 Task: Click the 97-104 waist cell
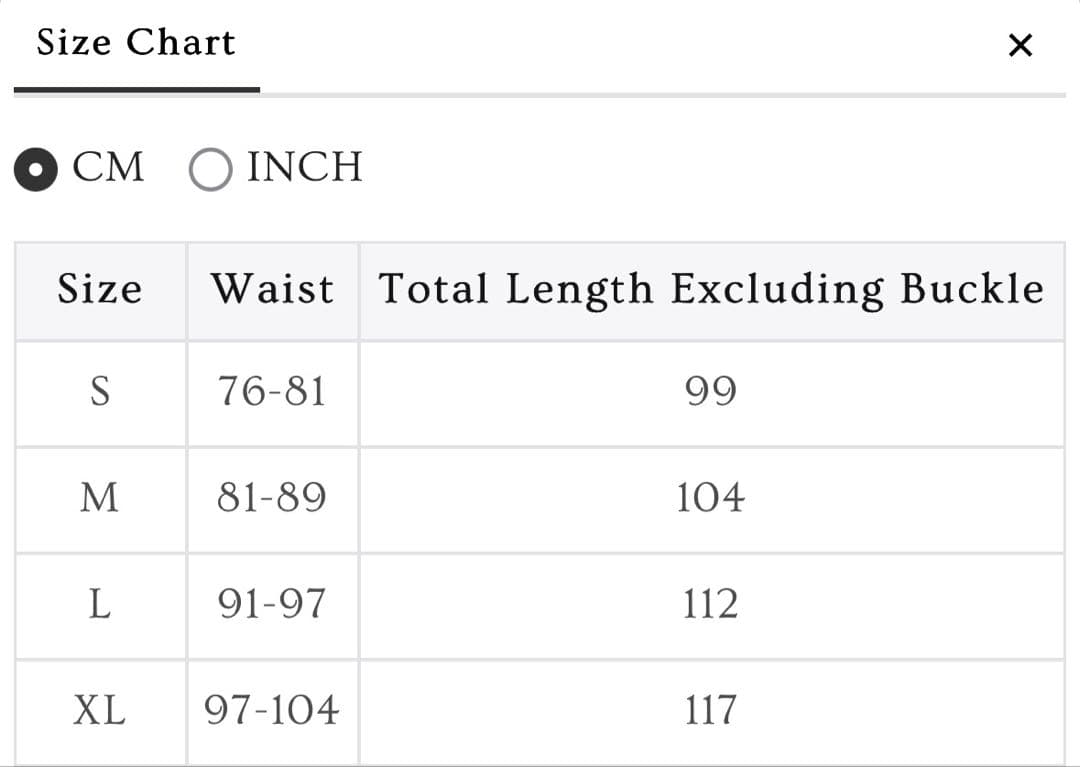click(x=272, y=711)
